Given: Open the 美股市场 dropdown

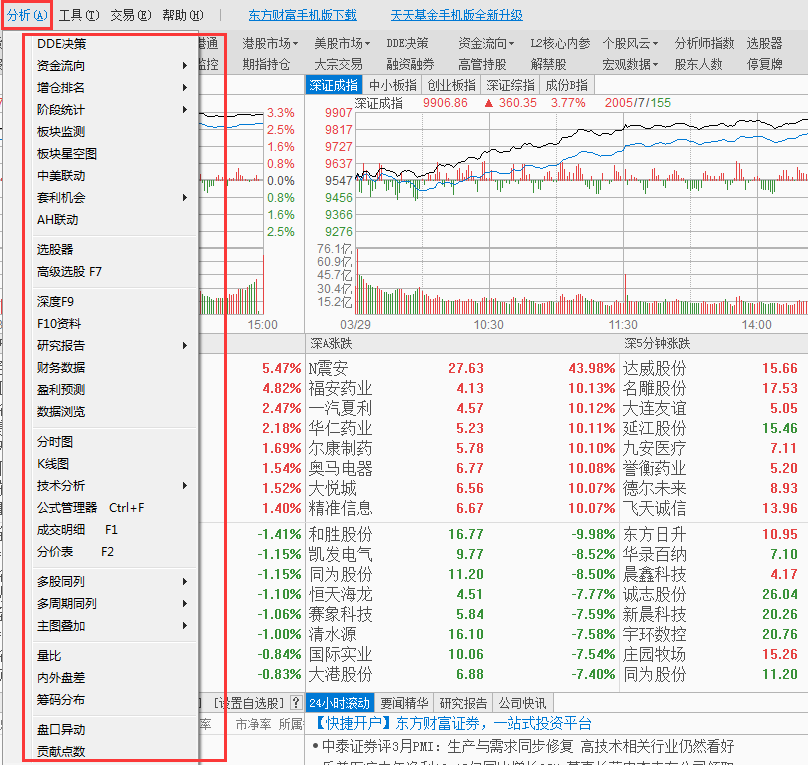Looking at the screenshot, I should 342,43.
